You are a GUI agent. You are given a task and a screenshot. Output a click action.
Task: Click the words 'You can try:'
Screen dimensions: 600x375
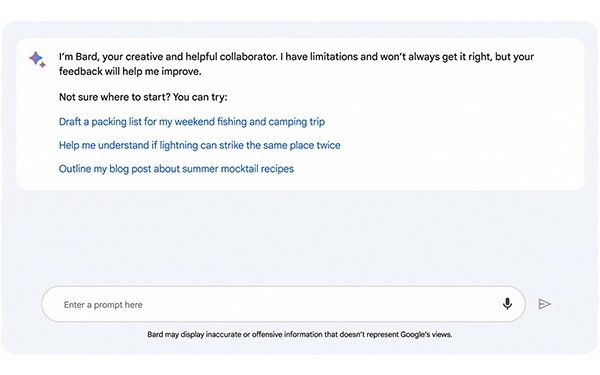(200, 97)
